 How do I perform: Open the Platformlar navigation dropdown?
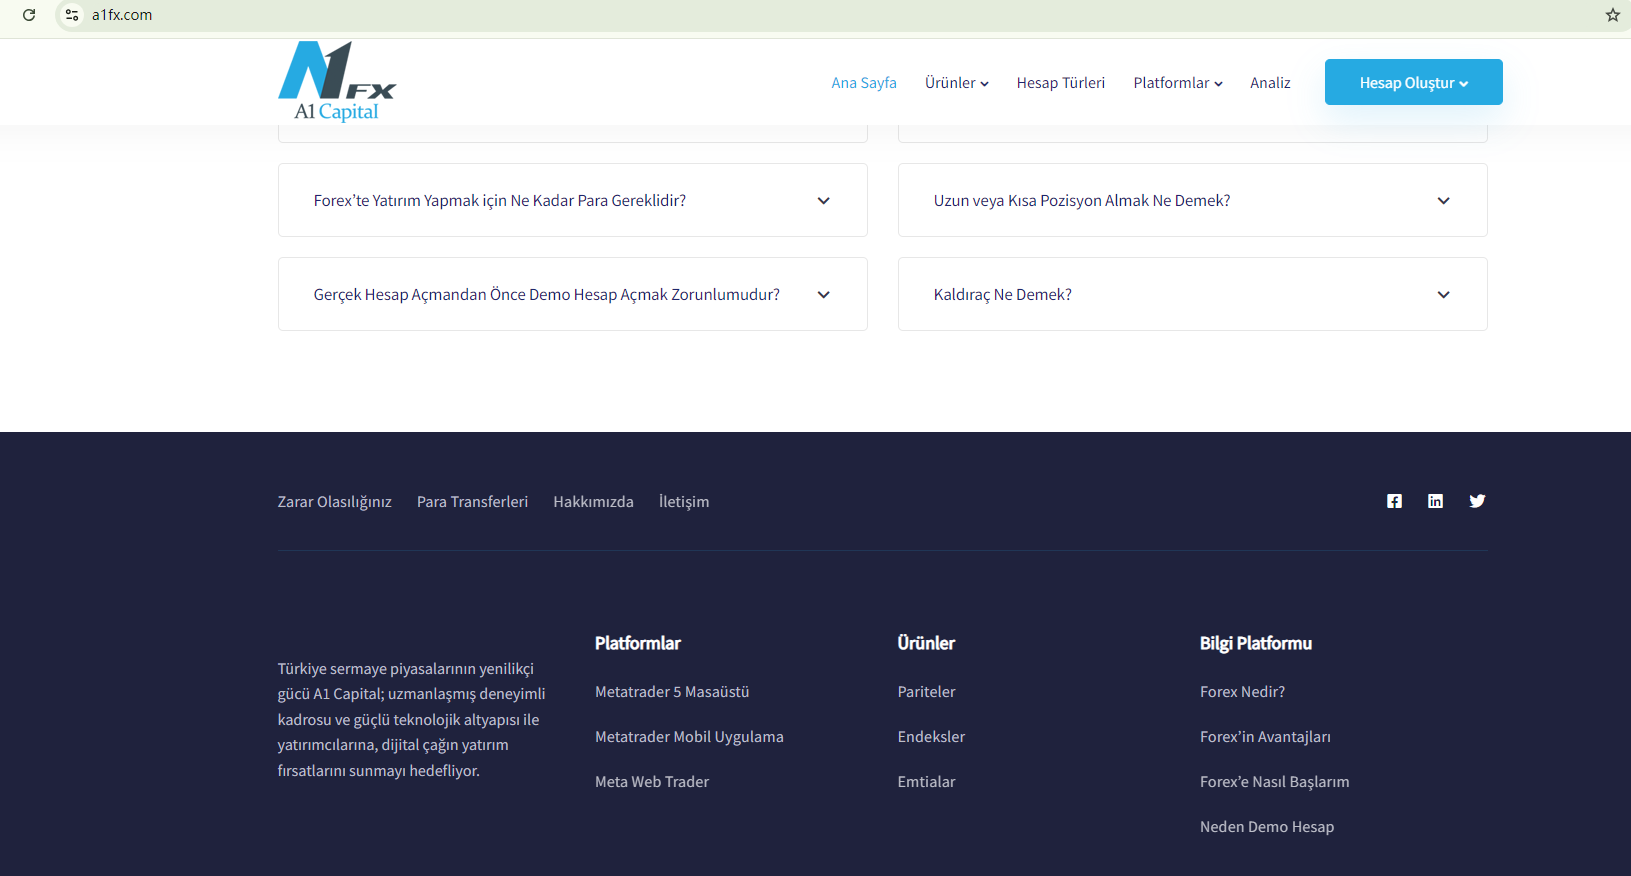[1178, 83]
